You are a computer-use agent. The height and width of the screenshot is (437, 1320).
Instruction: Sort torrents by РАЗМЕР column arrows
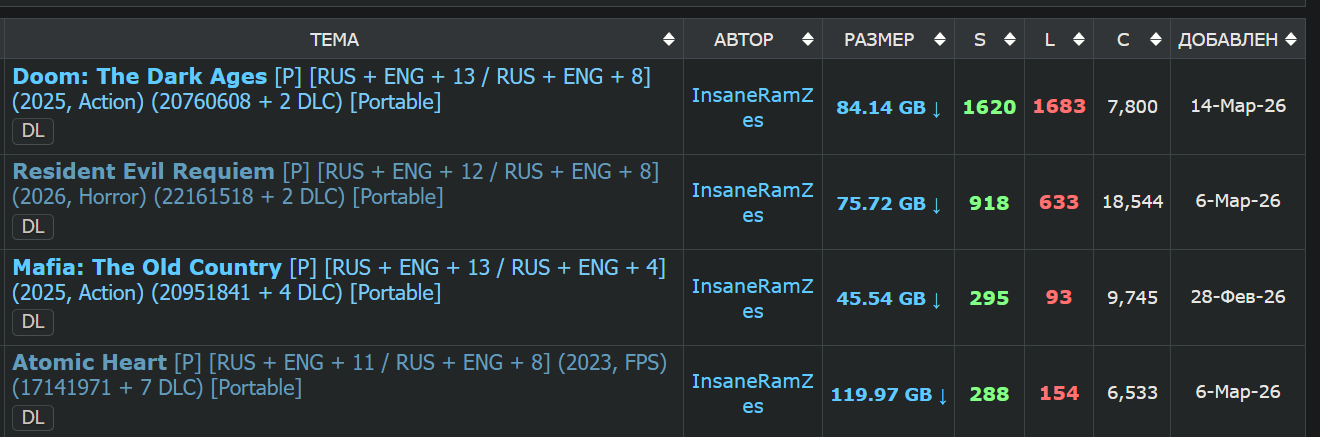939,40
